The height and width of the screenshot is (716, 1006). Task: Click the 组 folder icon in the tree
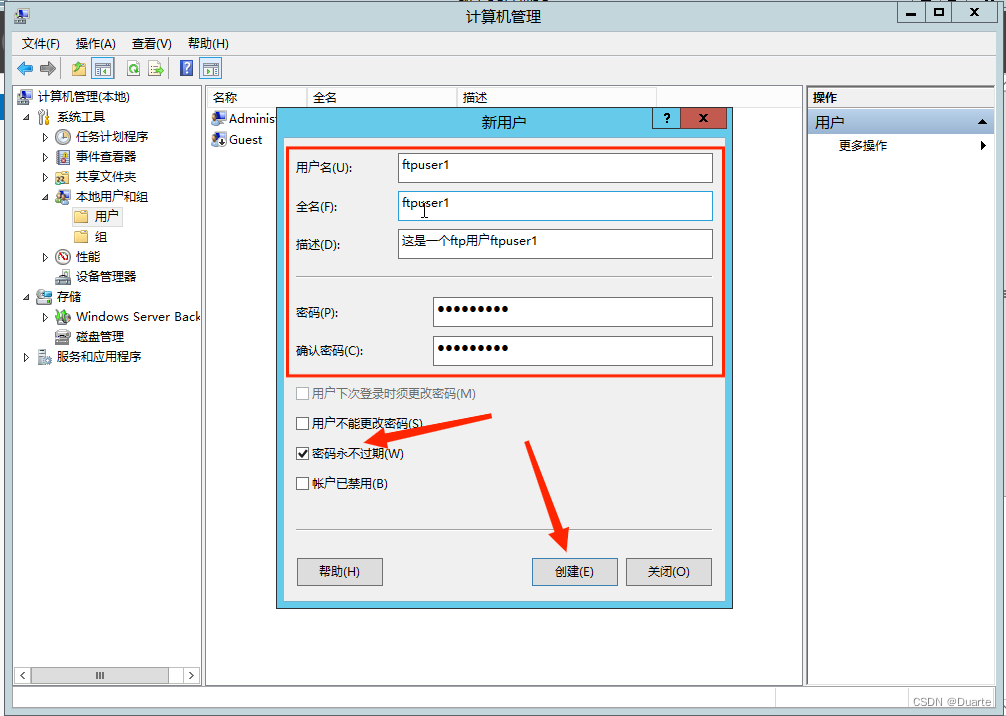(81, 237)
